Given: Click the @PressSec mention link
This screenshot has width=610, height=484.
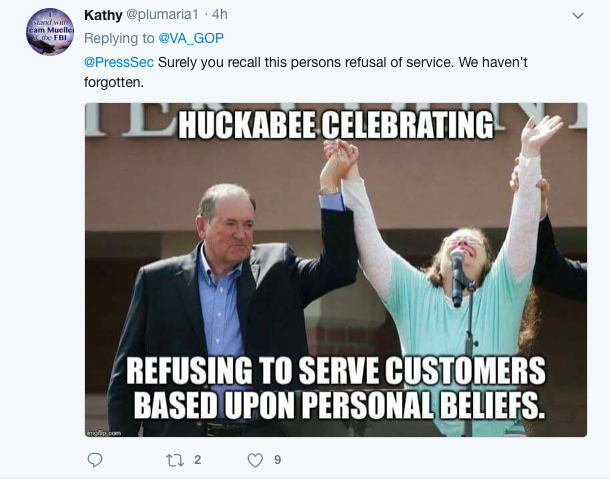Looking at the screenshot, I should [x=119, y=63].
